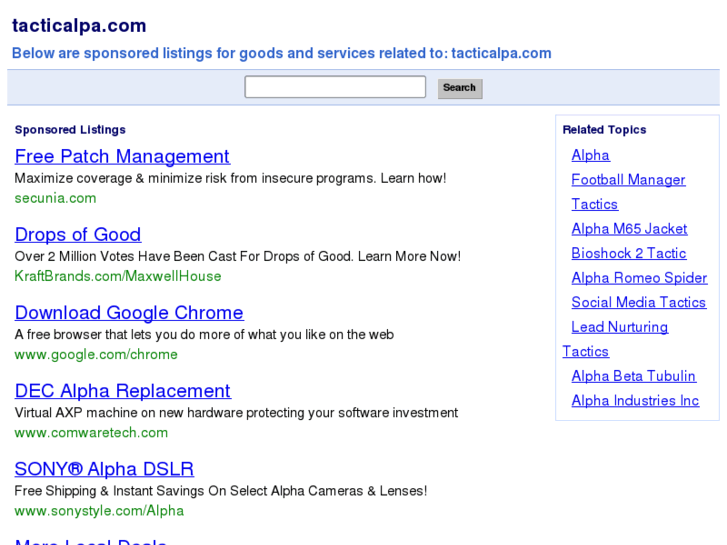Click the 'Maximize coverage & minimize risk' description
727x545 pixels.
pyautogui.click(x=230, y=179)
